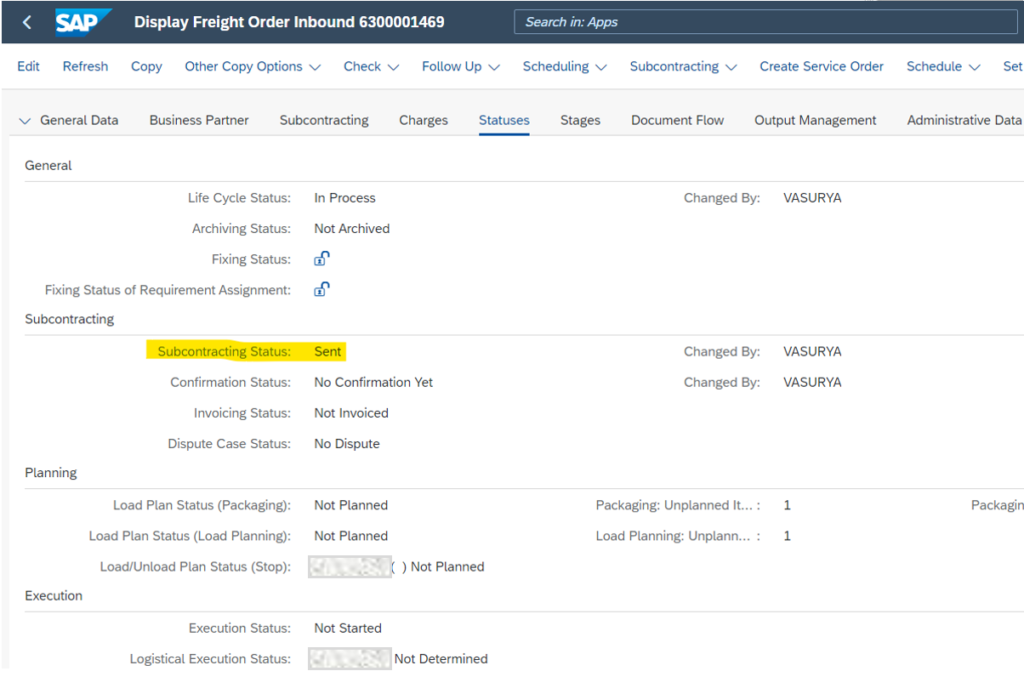Viewport: 1024px width, 688px height.
Task: Open the Output Management tab
Action: (815, 120)
